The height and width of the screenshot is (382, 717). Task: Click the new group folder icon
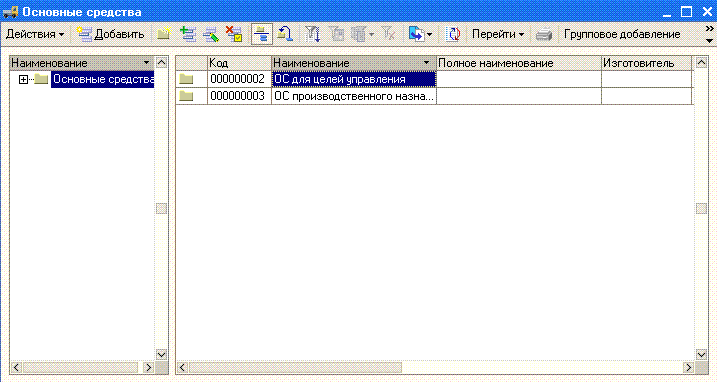click(x=164, y=34)
